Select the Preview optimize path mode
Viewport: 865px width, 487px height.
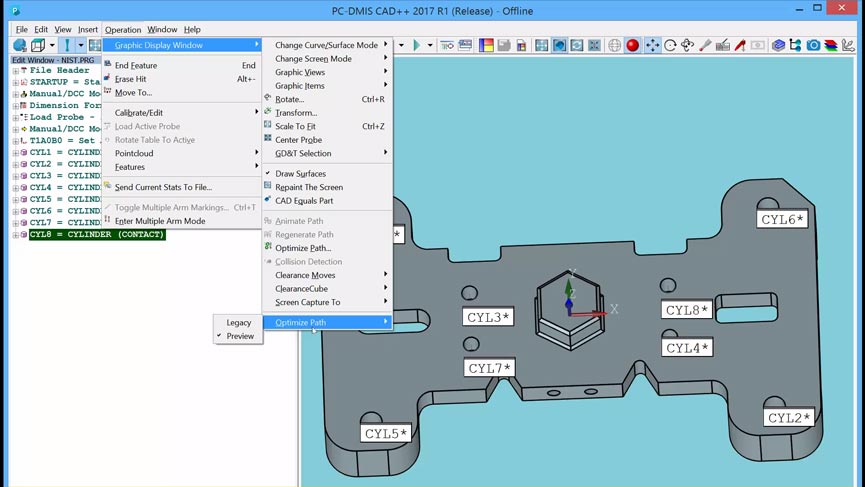240,336
